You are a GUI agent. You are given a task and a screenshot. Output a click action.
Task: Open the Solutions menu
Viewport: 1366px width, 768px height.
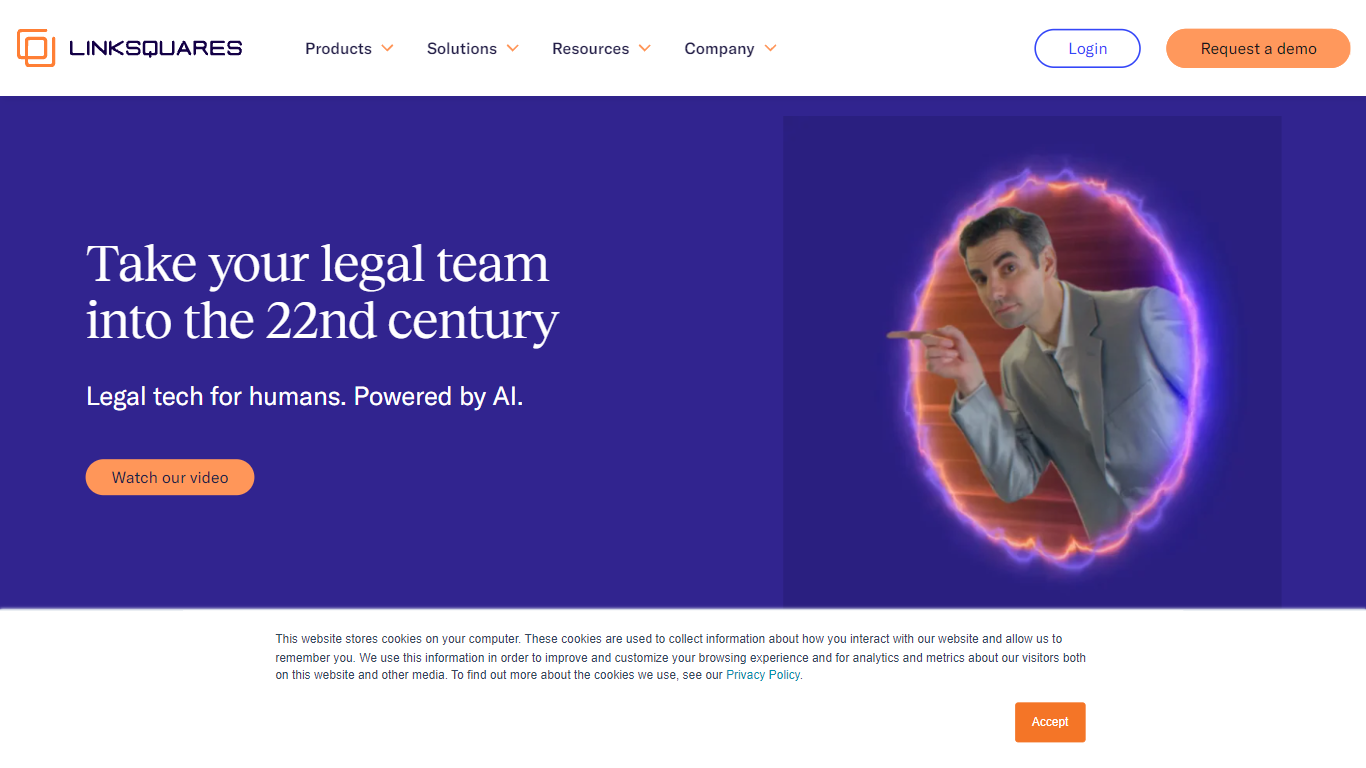[x=461, y=48]
